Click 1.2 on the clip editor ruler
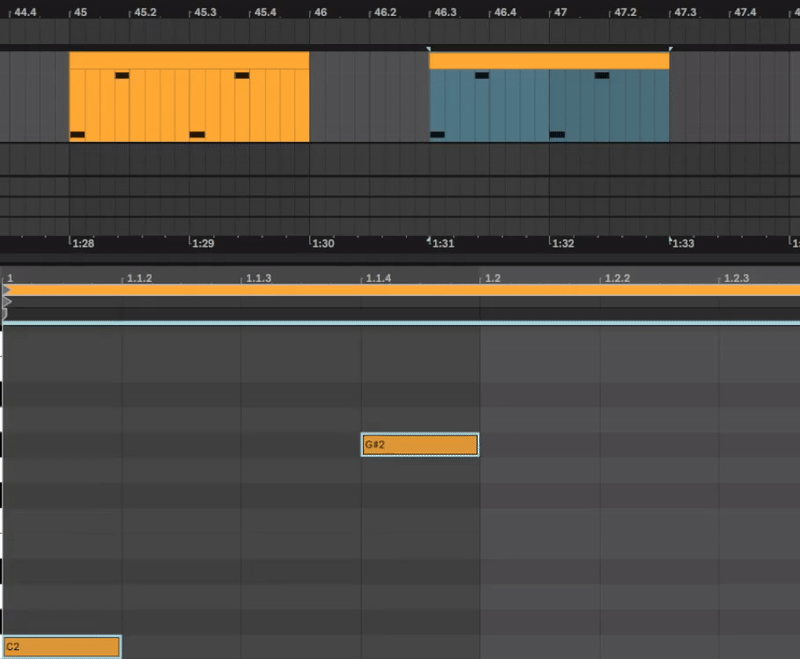Screen dimensions: 800x659 pyautogui.click(x=493, y=278)
